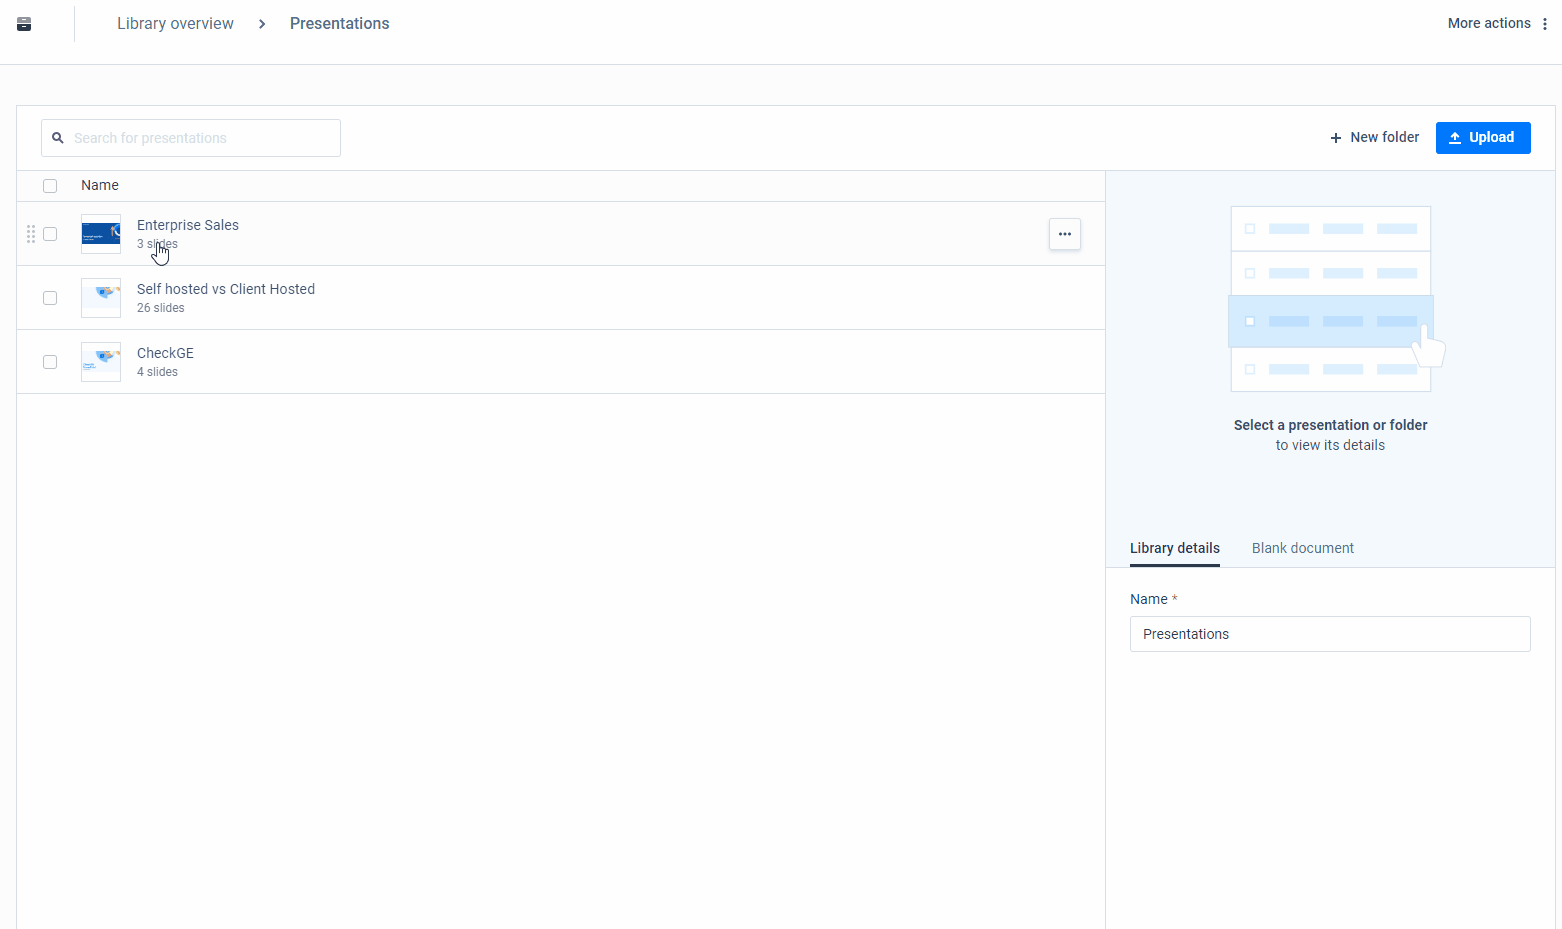Toggle the select-all checkbox in the header
This screenshot has height=929, width=1562.
[x=50, y=185]
